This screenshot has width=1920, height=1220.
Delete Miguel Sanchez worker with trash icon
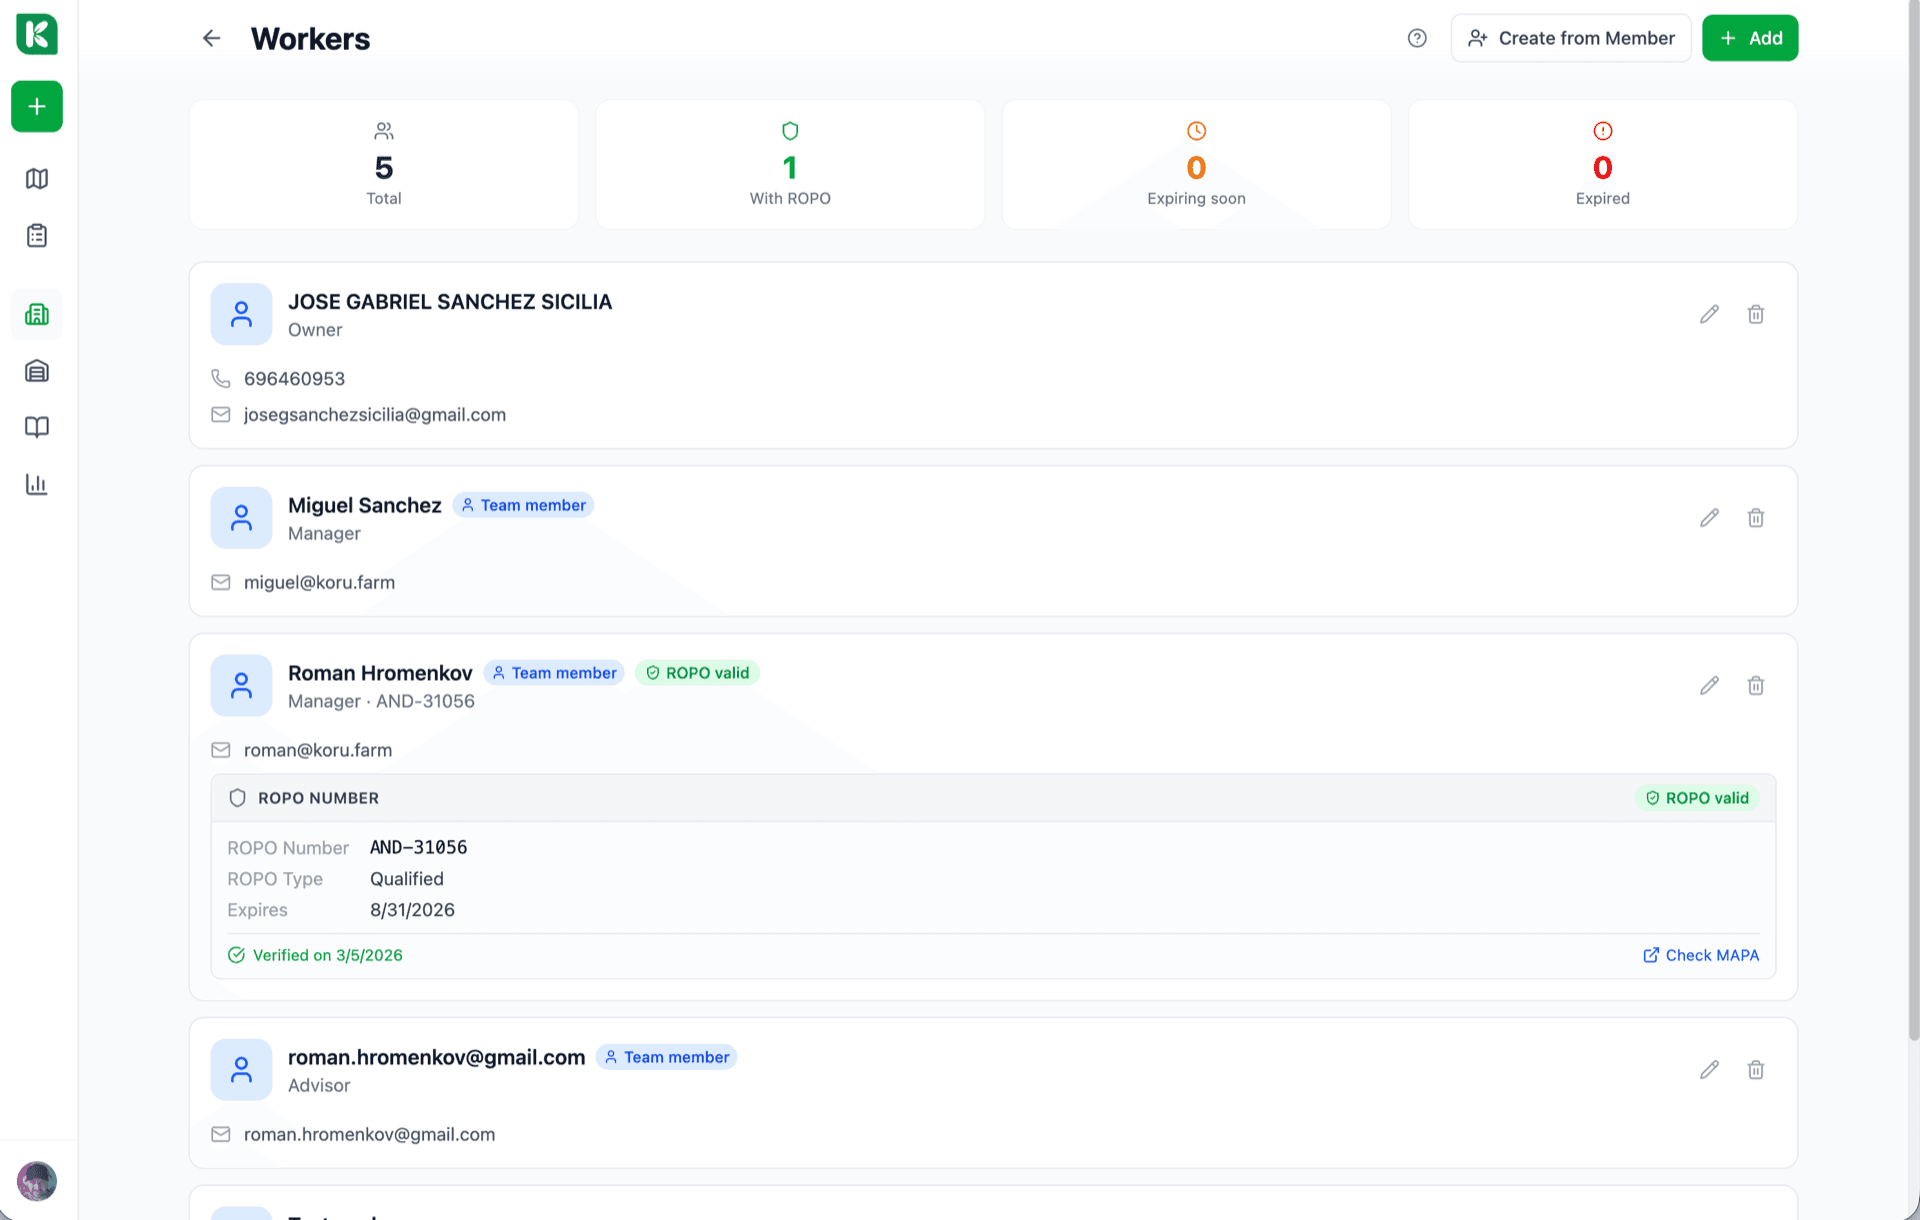pyautogui.click(x=1755, y=518)
